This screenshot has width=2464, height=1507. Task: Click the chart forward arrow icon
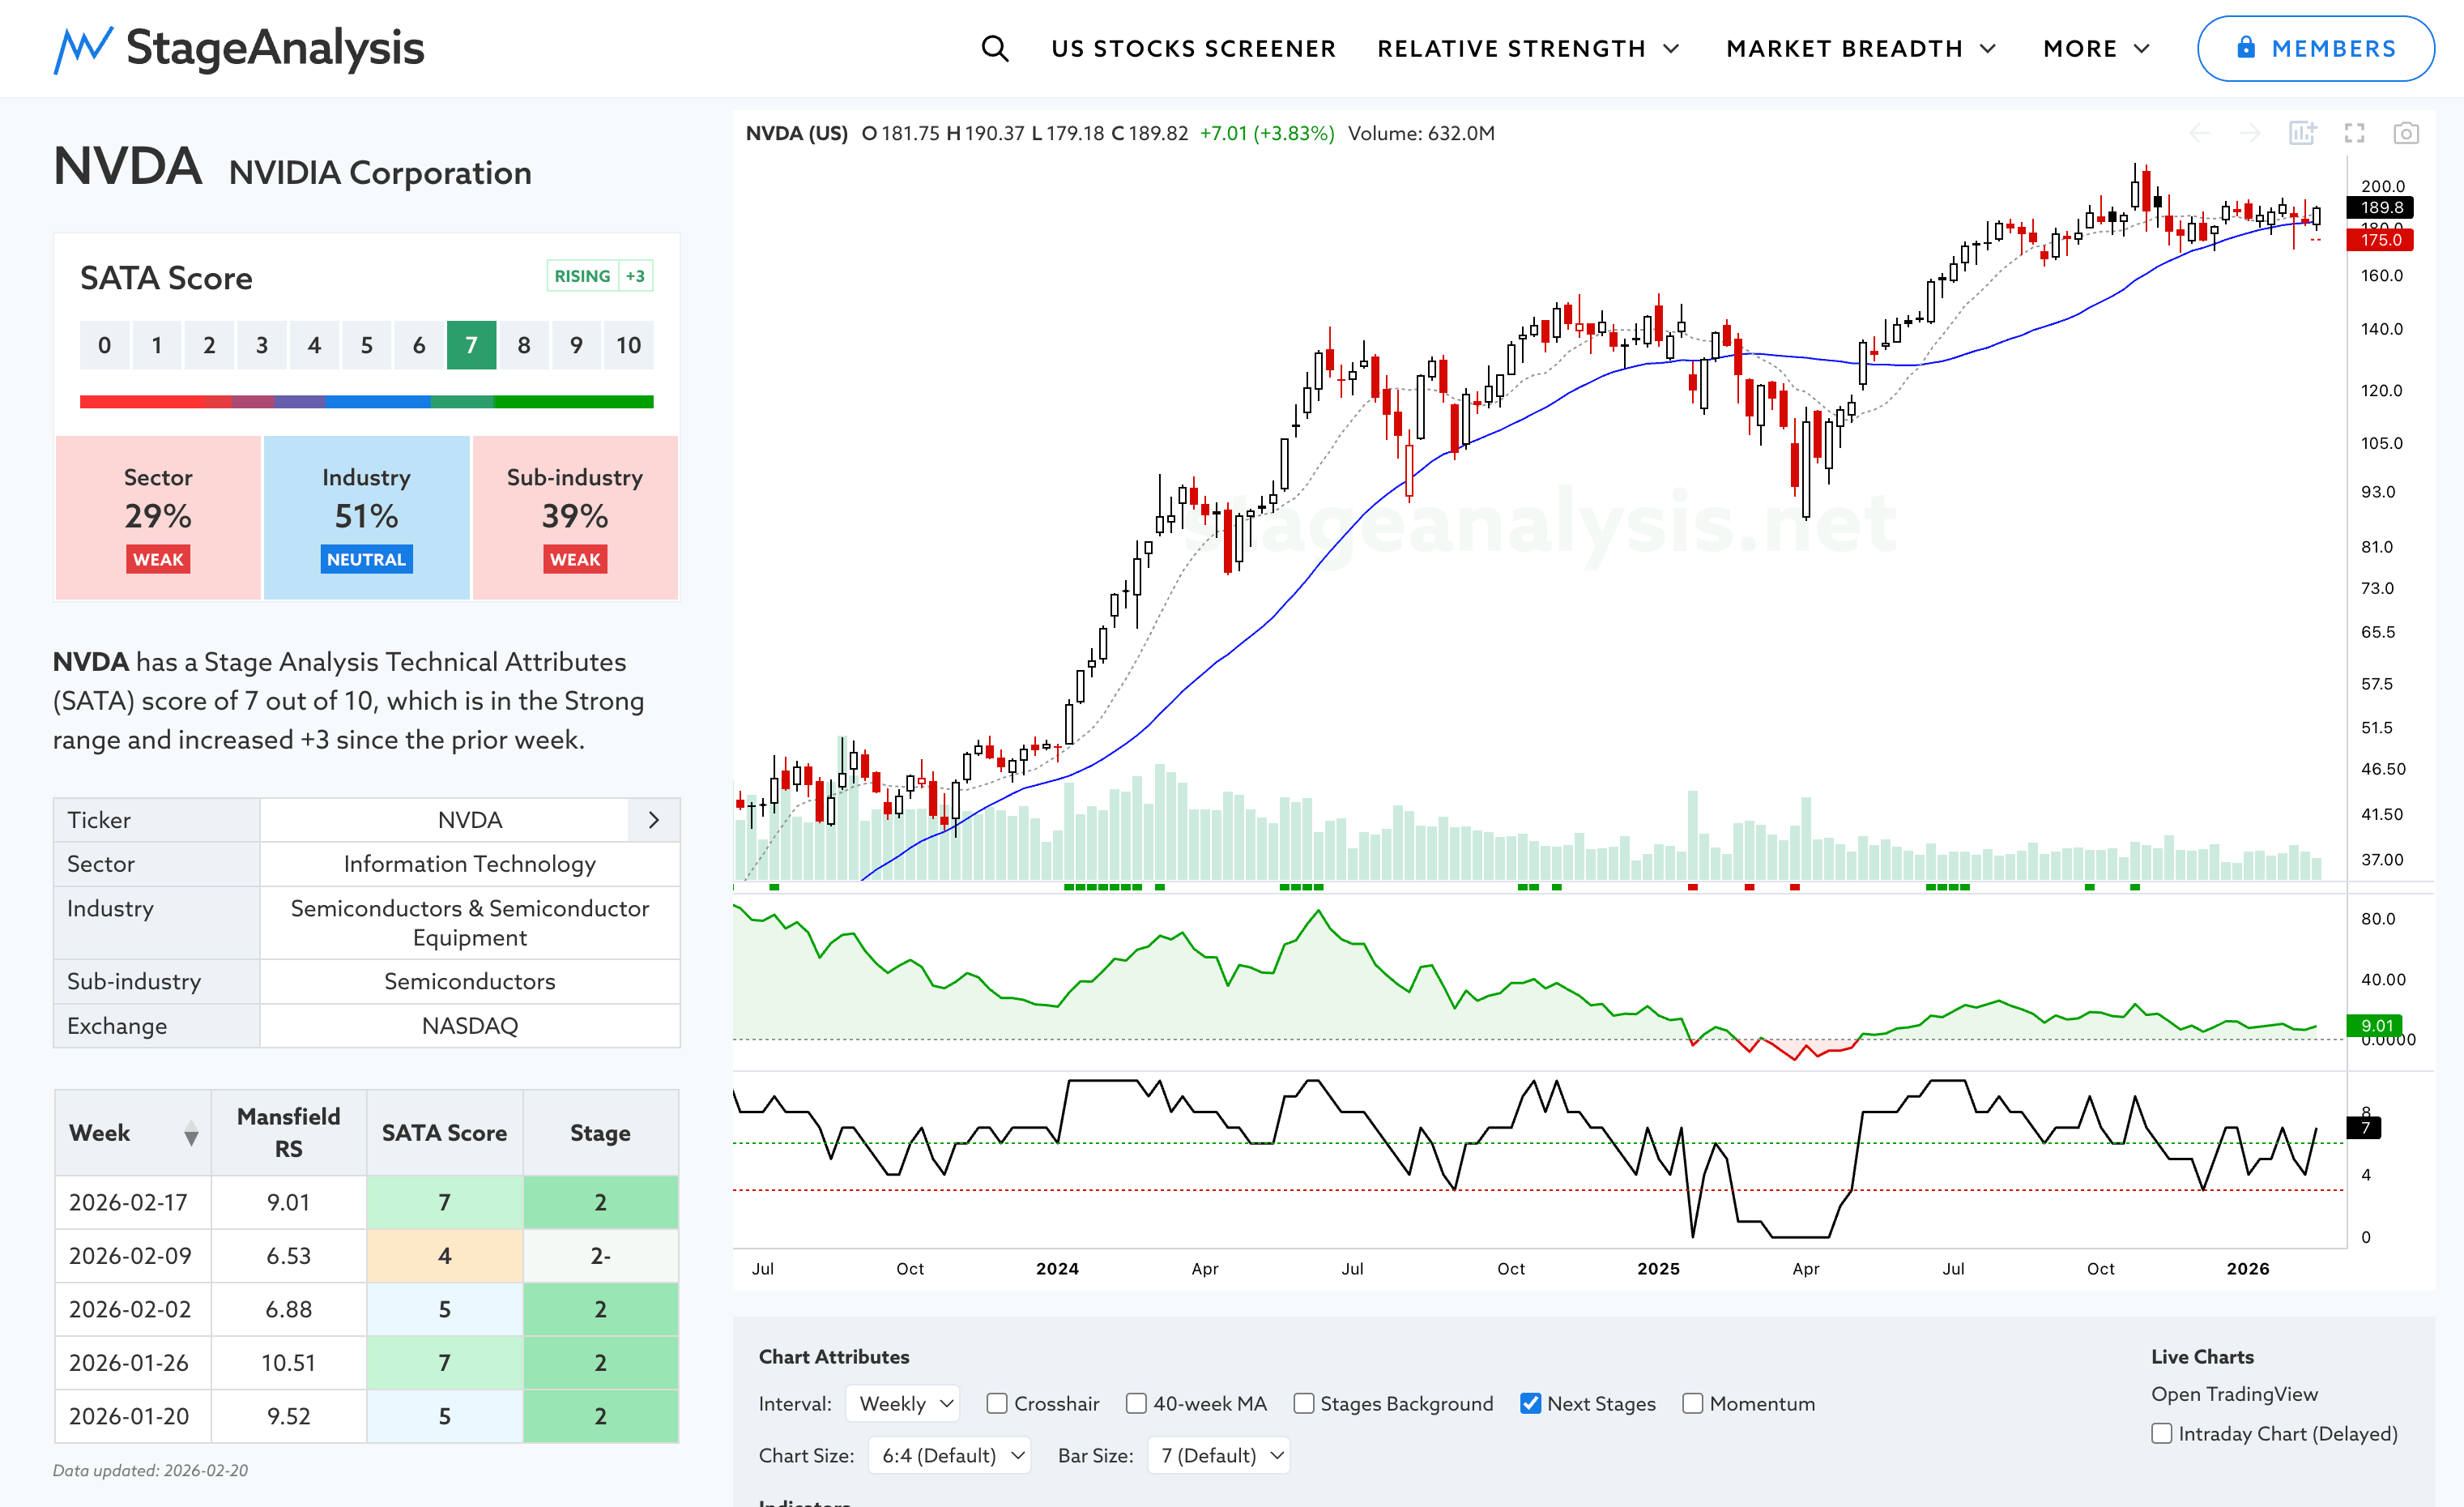2250,133
